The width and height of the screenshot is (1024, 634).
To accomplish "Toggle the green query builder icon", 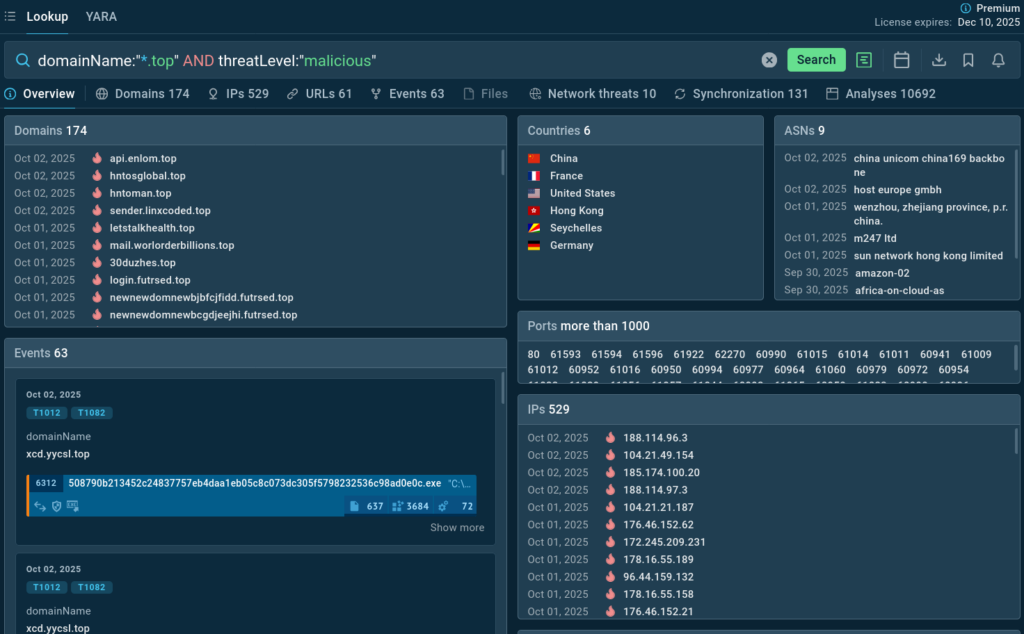I will (864, 60).
